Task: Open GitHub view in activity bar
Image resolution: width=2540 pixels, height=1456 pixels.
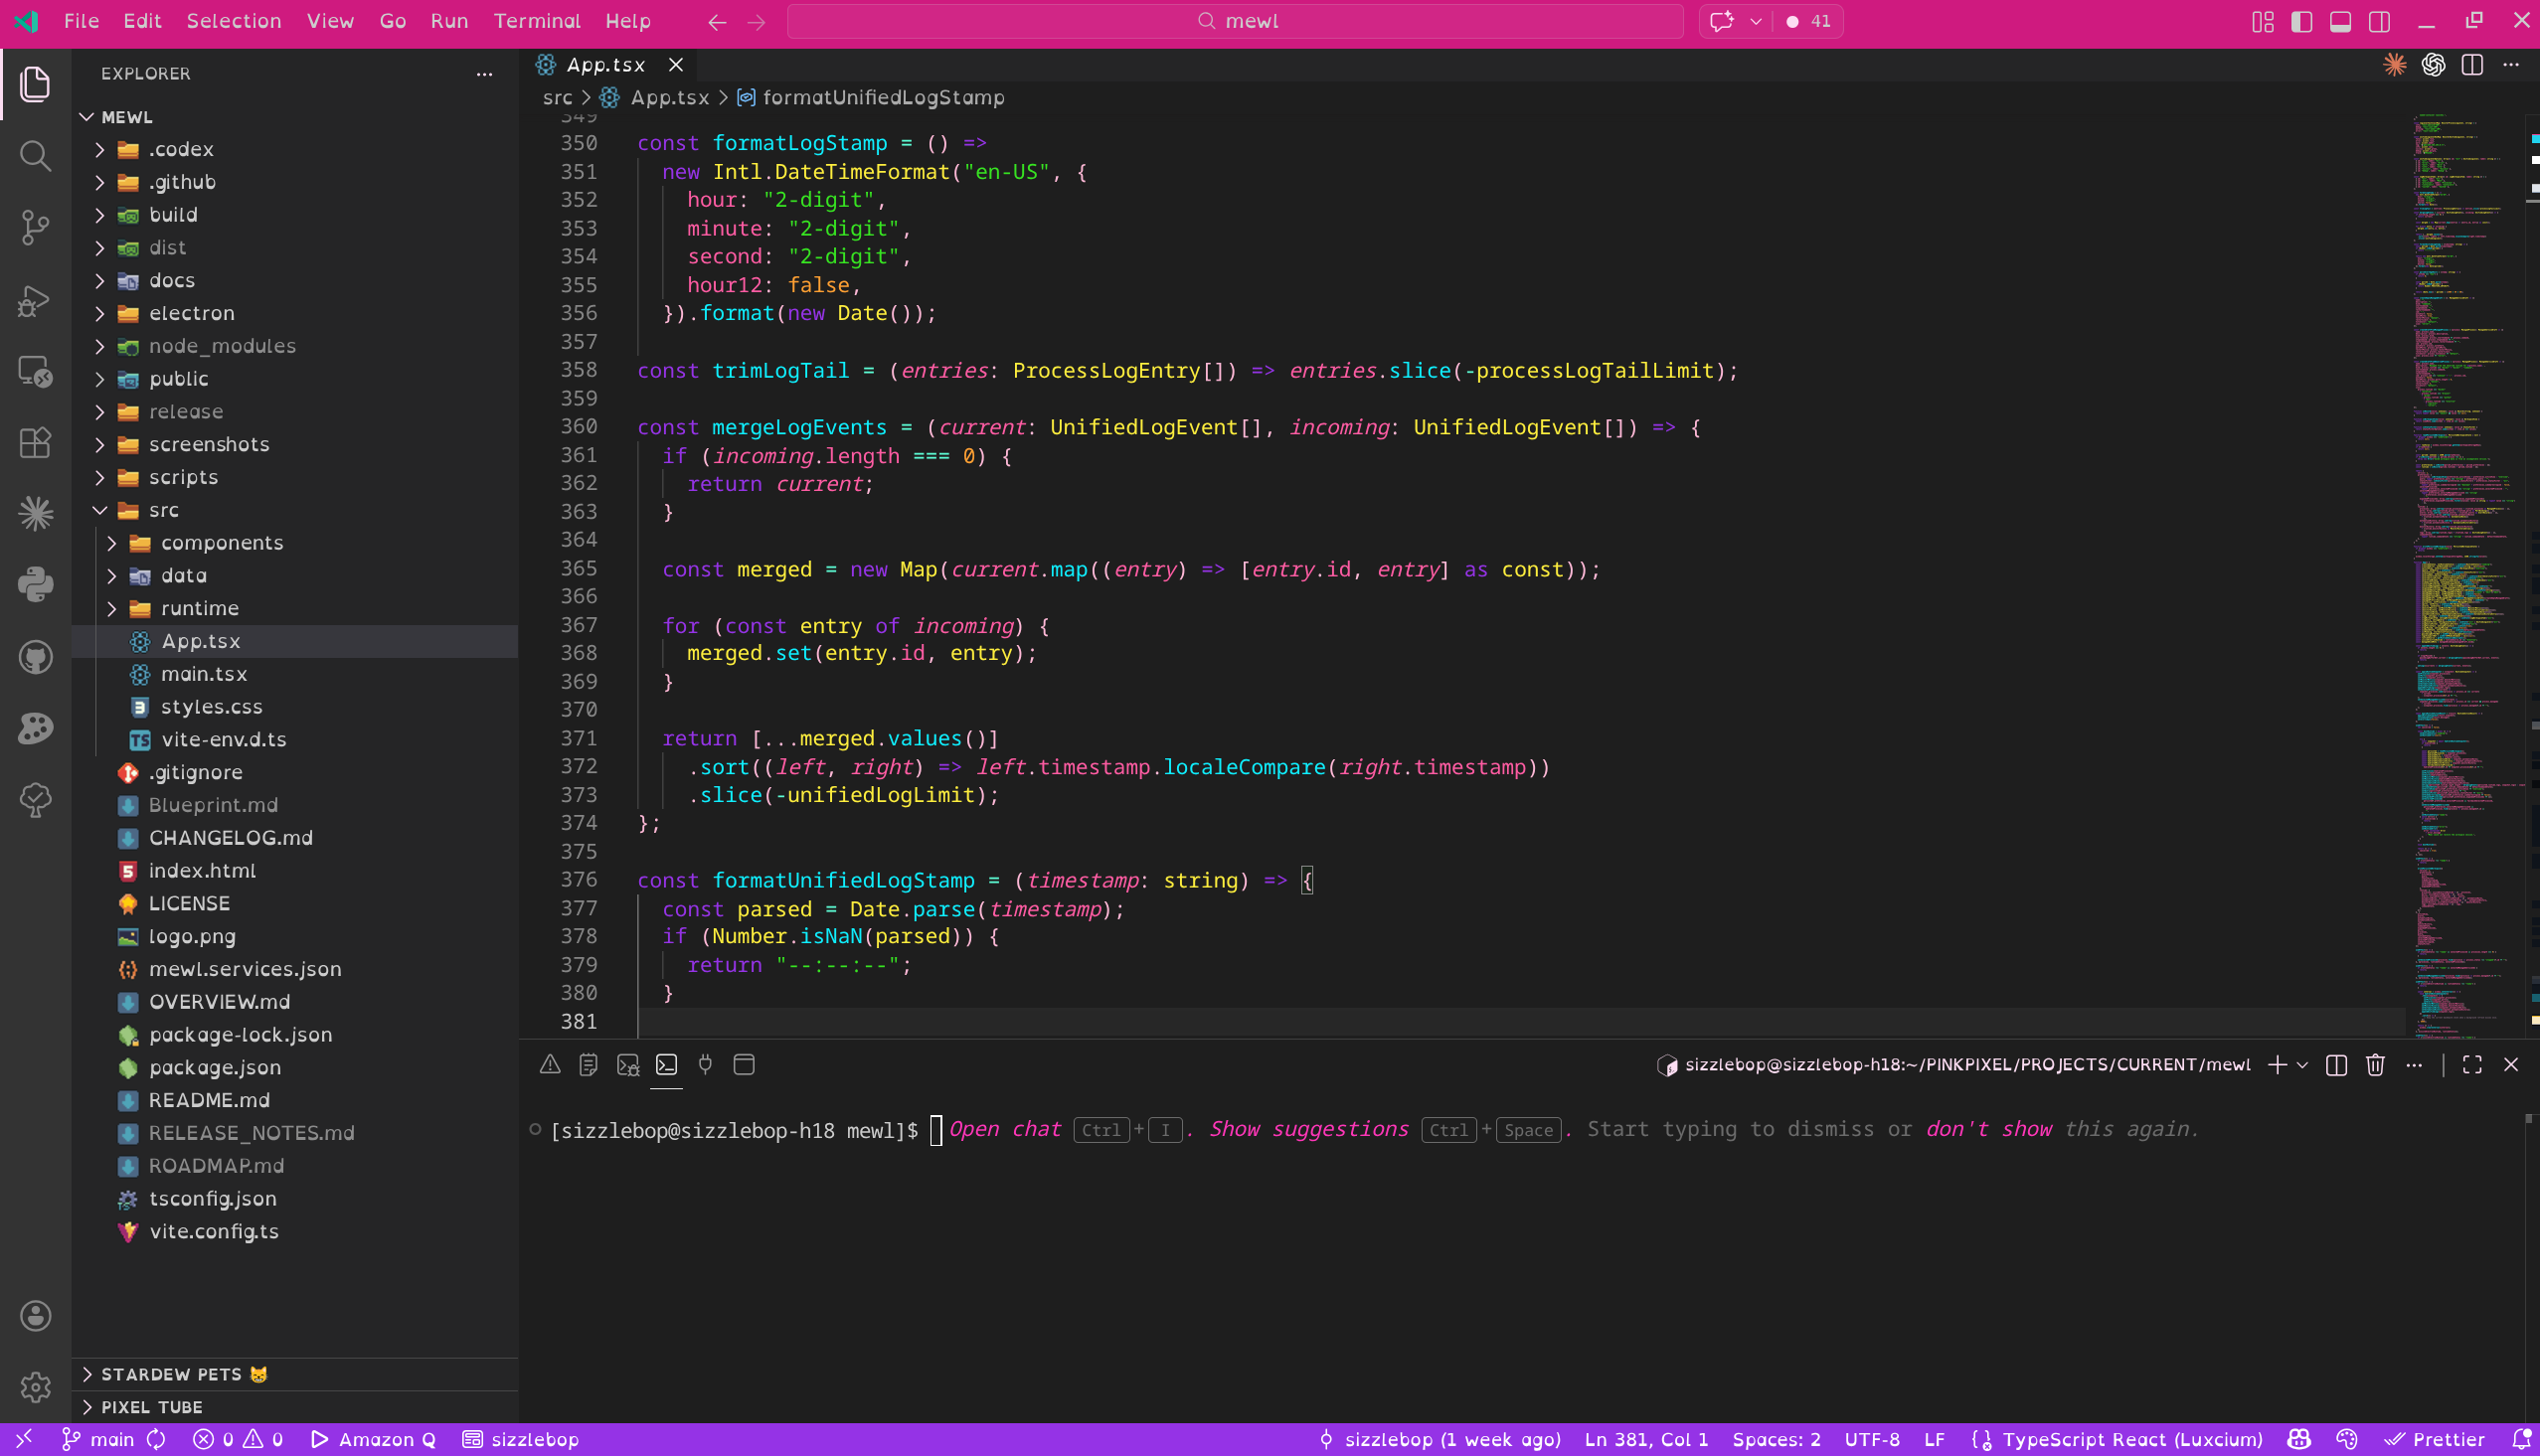Action: click(35, 657)
